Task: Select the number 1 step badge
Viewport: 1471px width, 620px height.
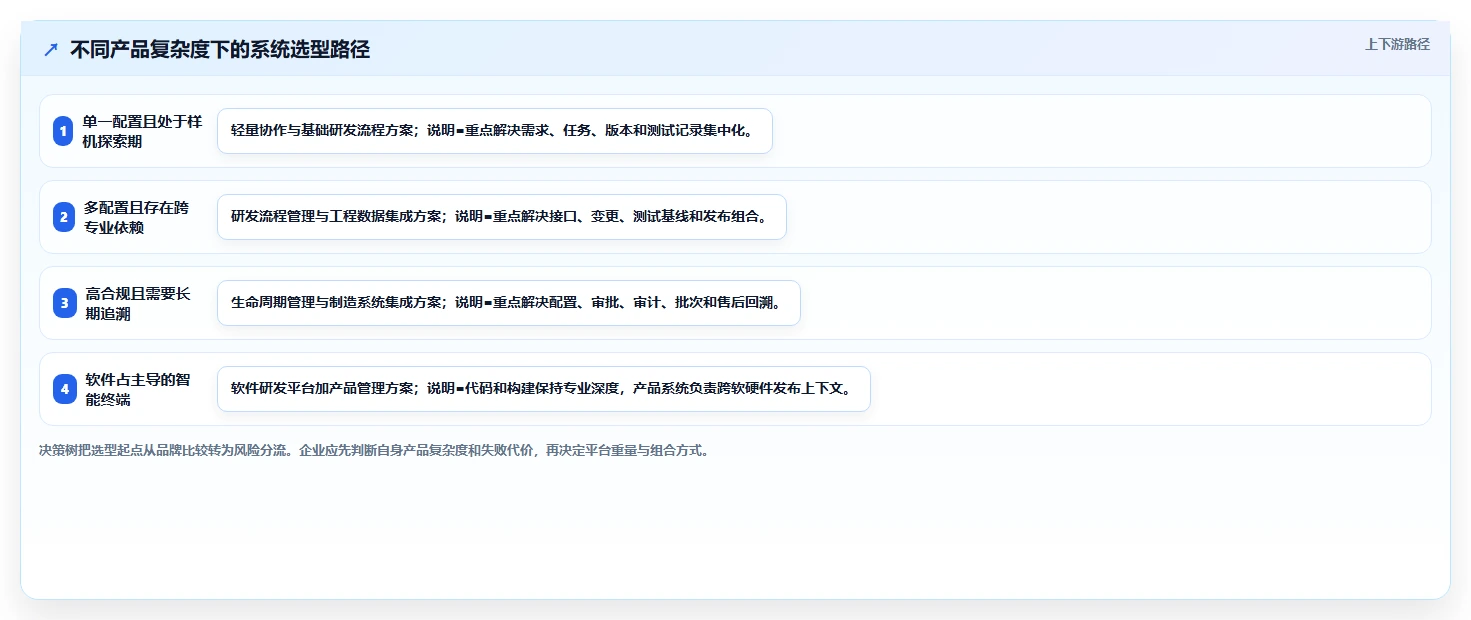Action: pos(64,131)
